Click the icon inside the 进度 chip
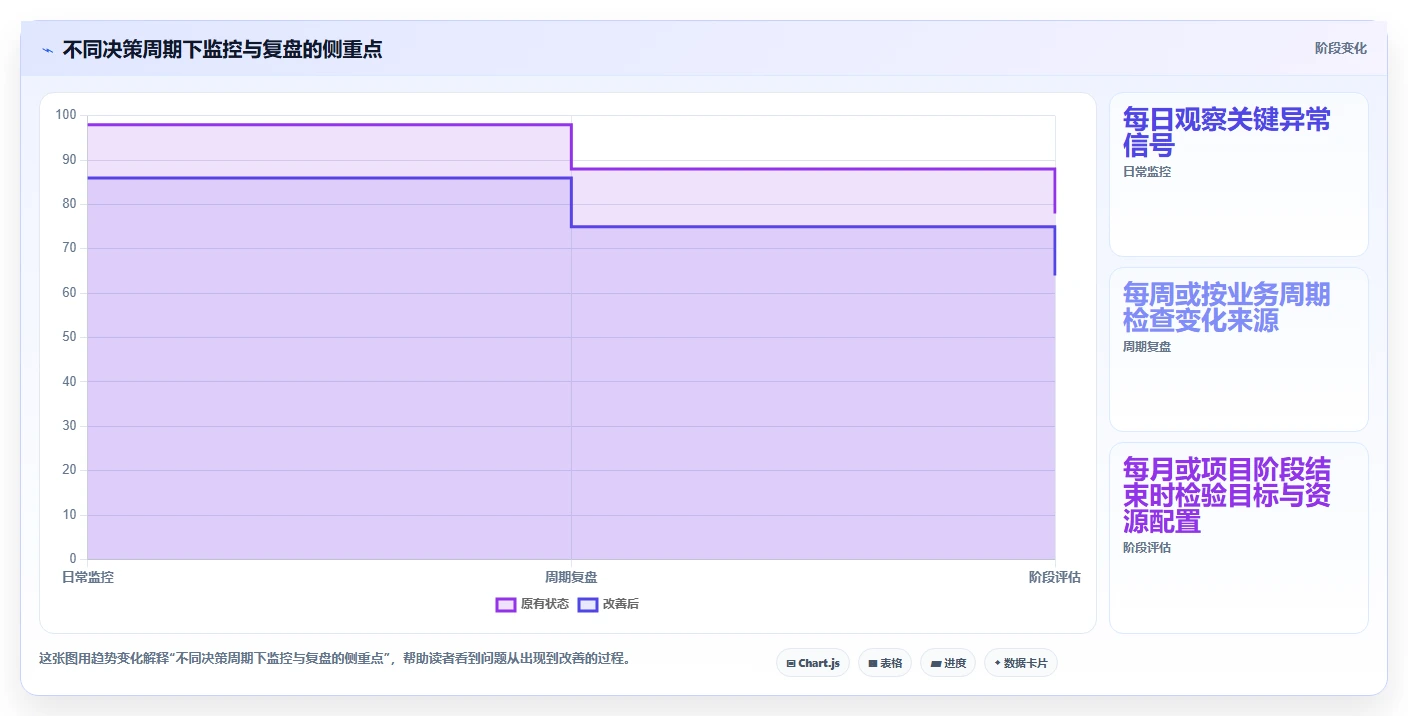 pos(935,663)
